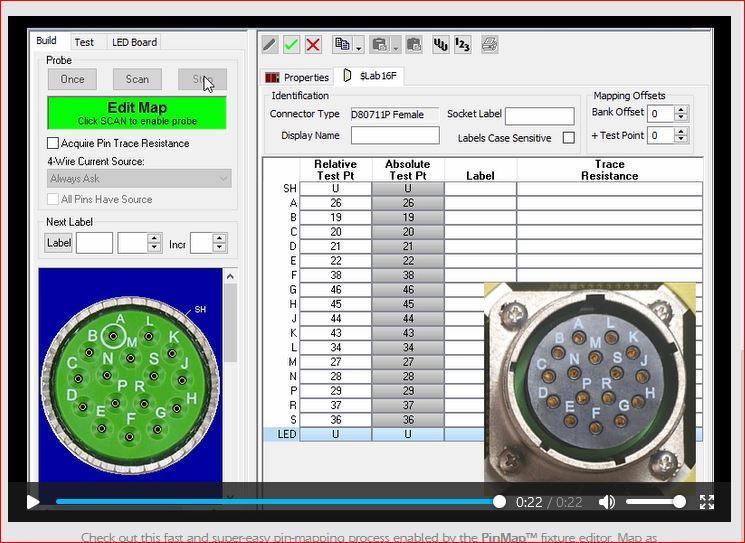The image size is (745, 543).
Task: Click the 123 numbering icon
Action: pos(462,45)
